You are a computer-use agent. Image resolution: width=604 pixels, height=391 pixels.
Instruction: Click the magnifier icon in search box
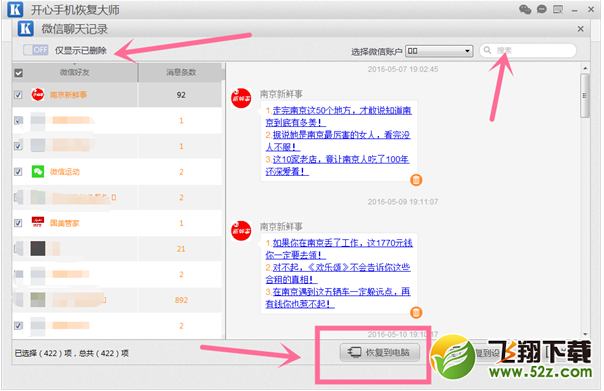(x=487, y=50)
